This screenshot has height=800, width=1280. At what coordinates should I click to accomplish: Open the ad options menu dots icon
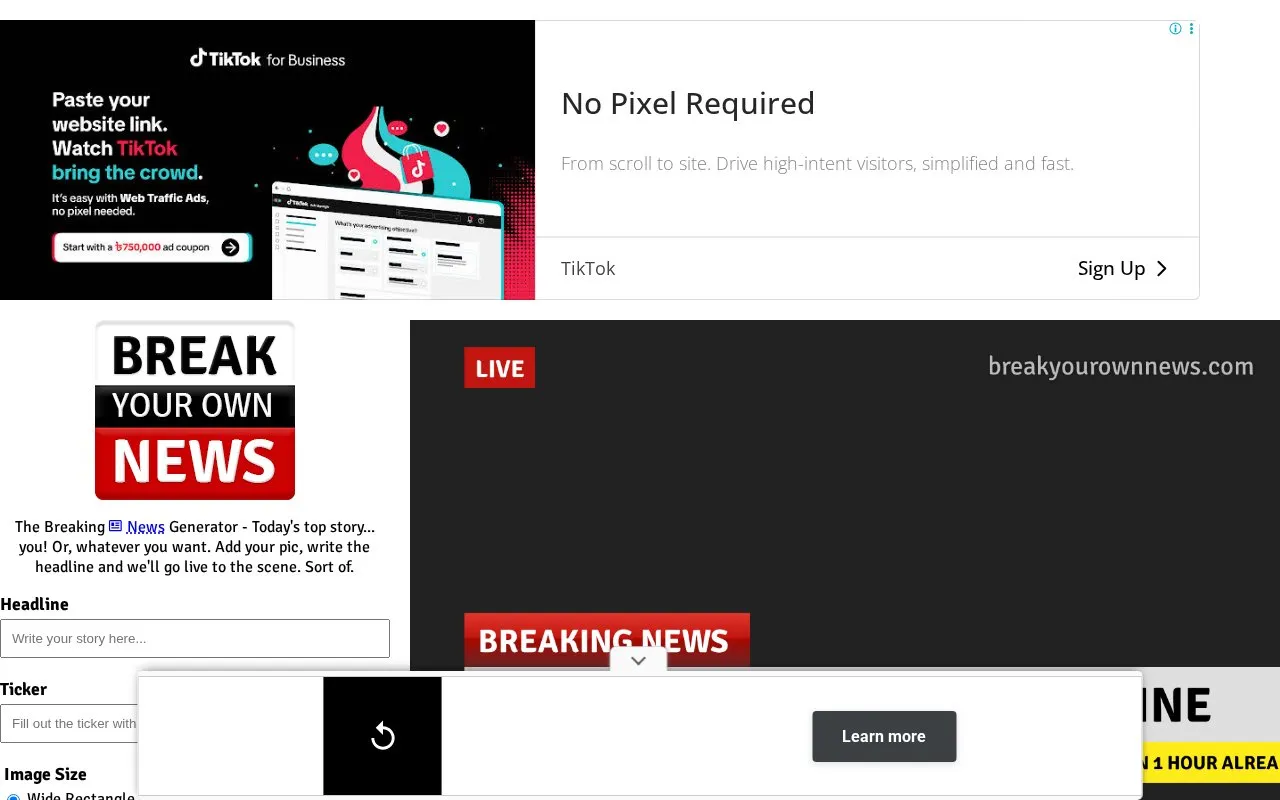click(x=1191, y=29)
